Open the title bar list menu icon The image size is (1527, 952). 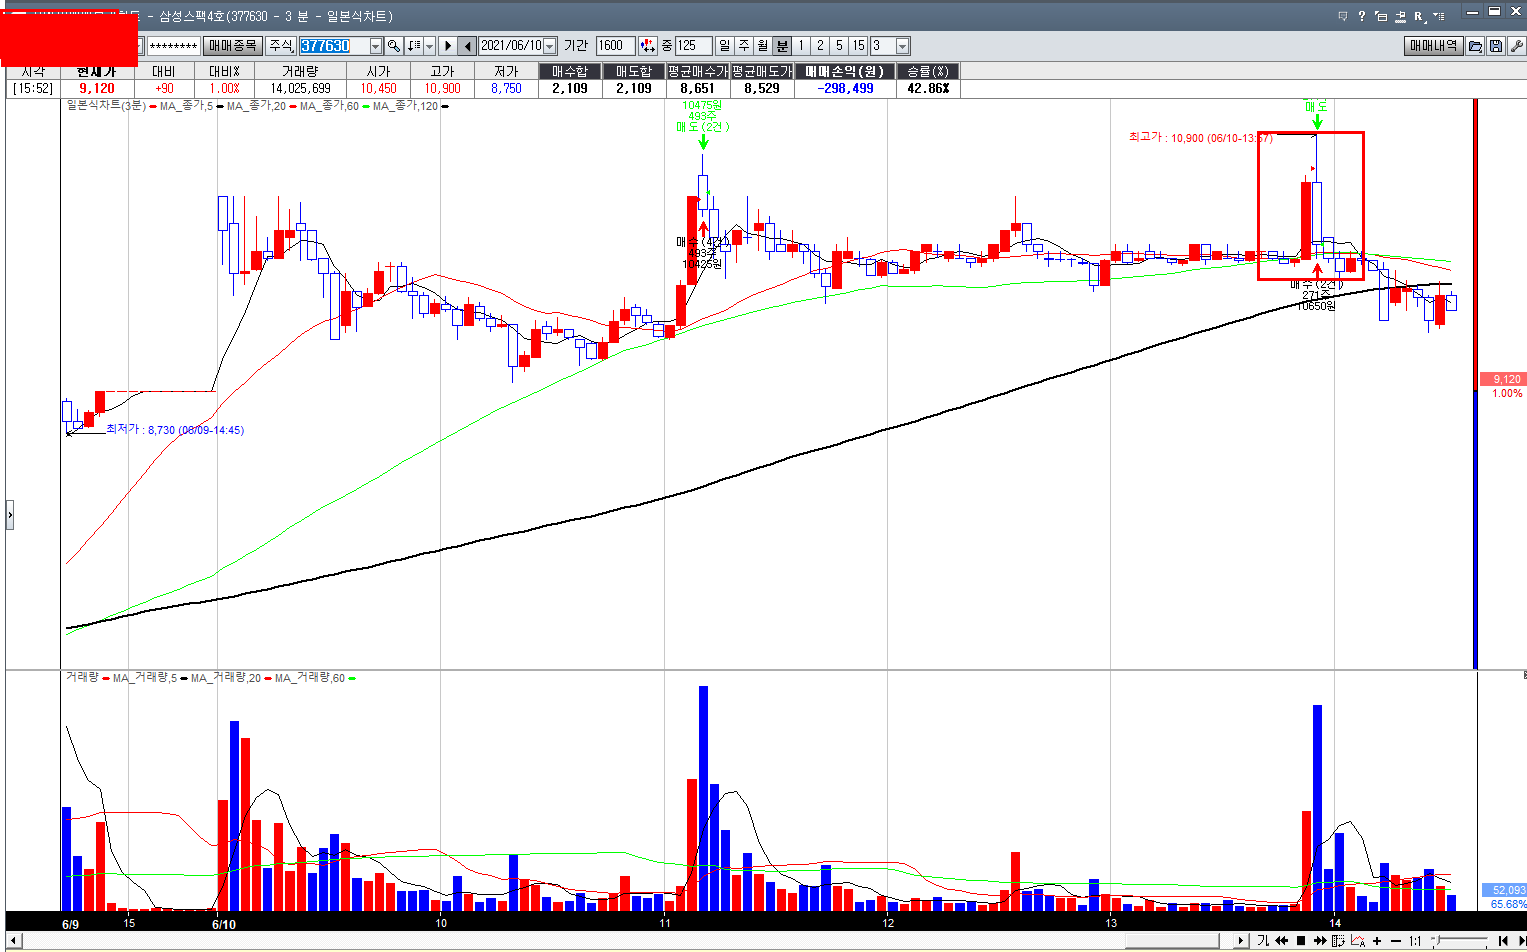1439,16
